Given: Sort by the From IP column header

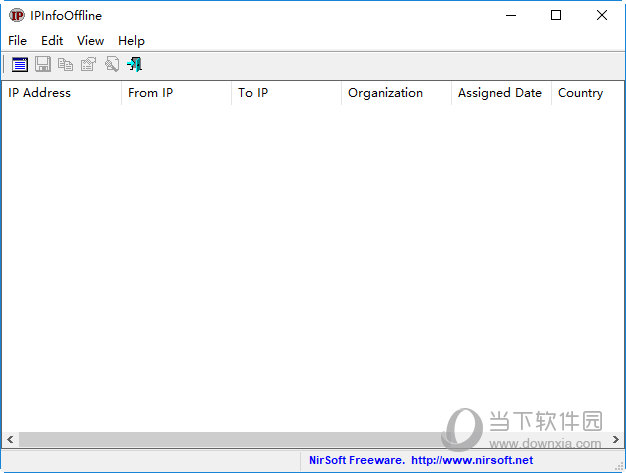Looking at the screenshot, I should 176,93.
